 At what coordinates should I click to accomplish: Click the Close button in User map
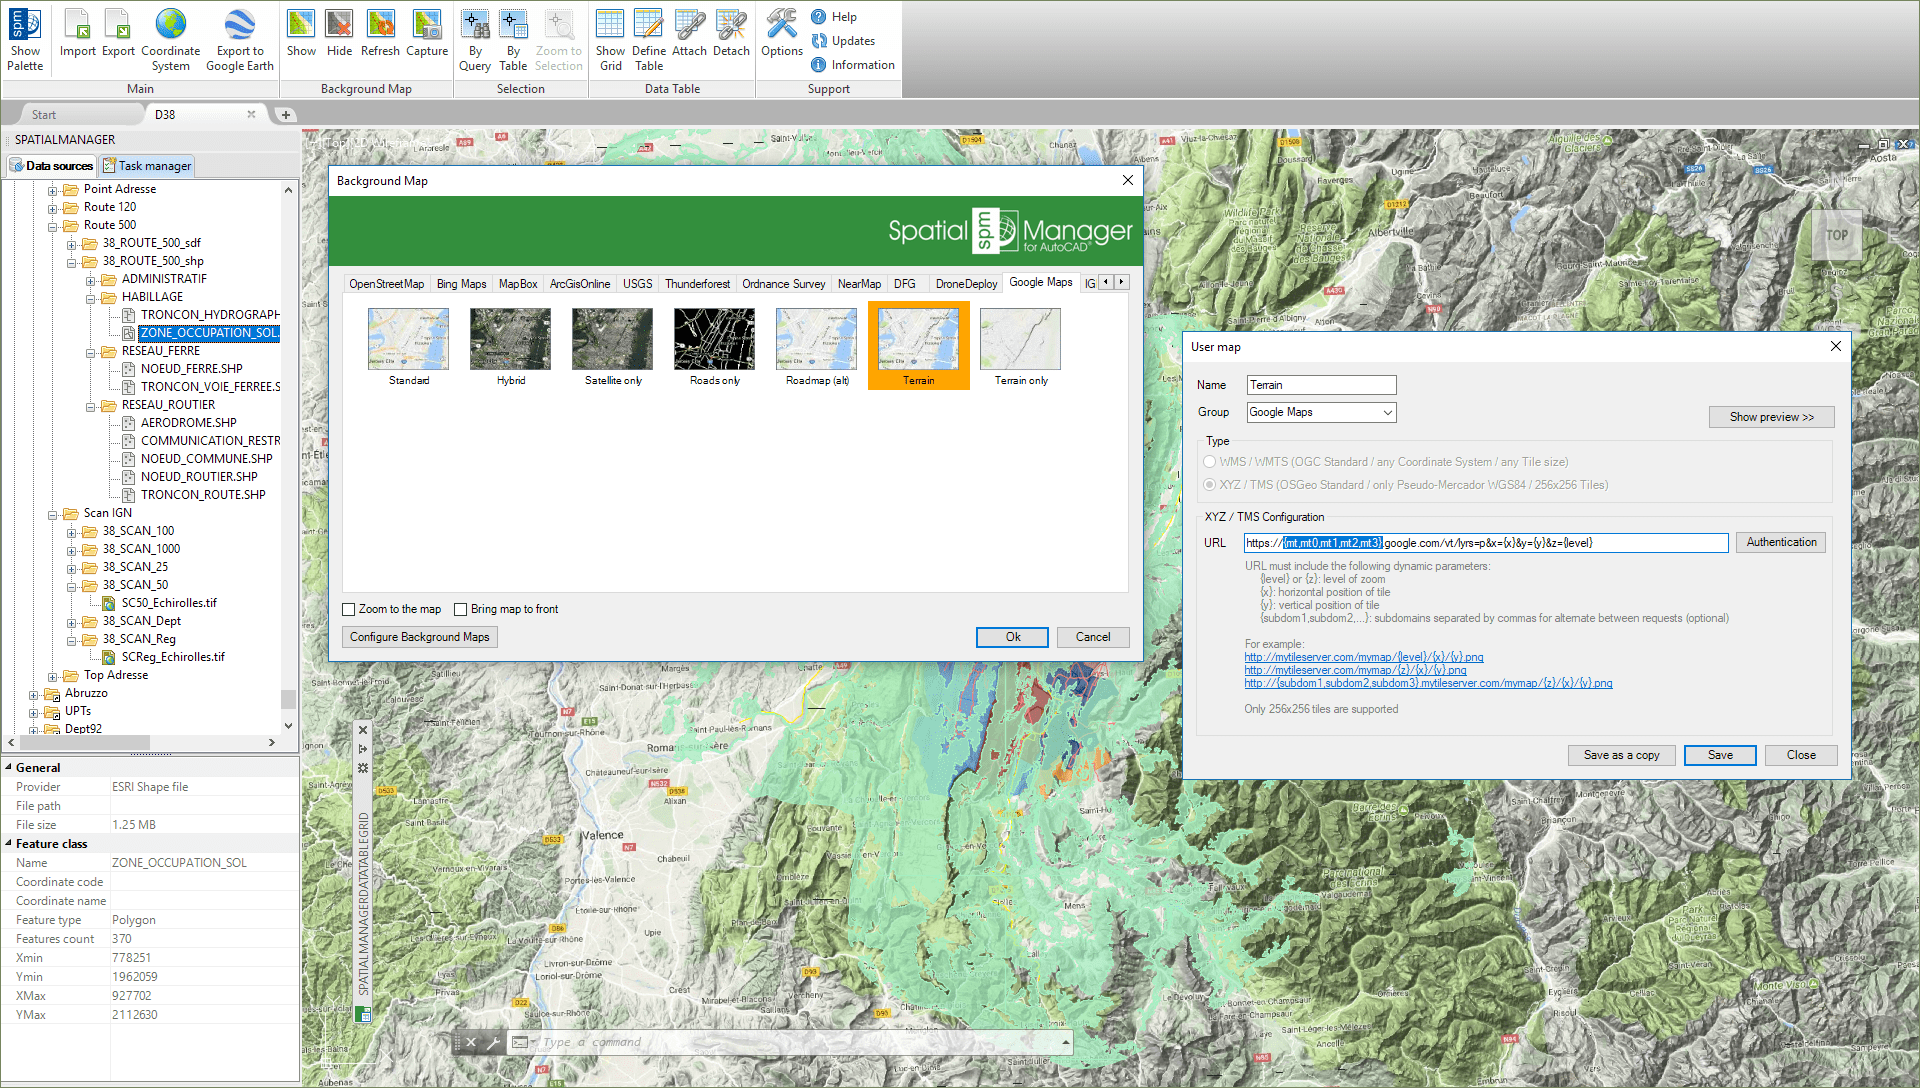(x=1801, y=755)
